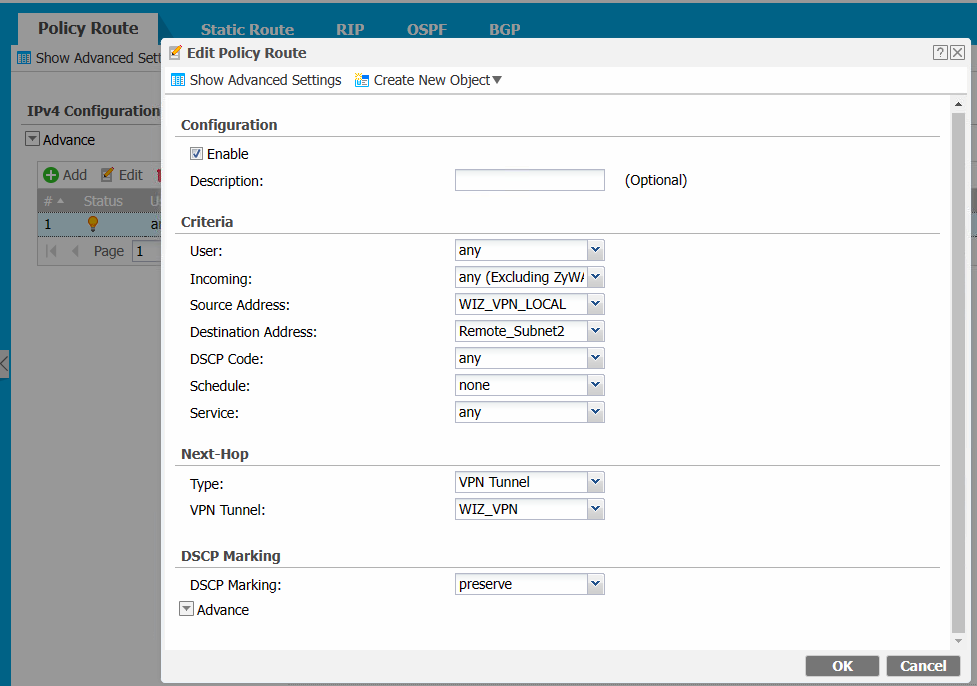Cancel the Edit Policy Route dialog
Screen dimensions: 977x686
pos(922,665)
